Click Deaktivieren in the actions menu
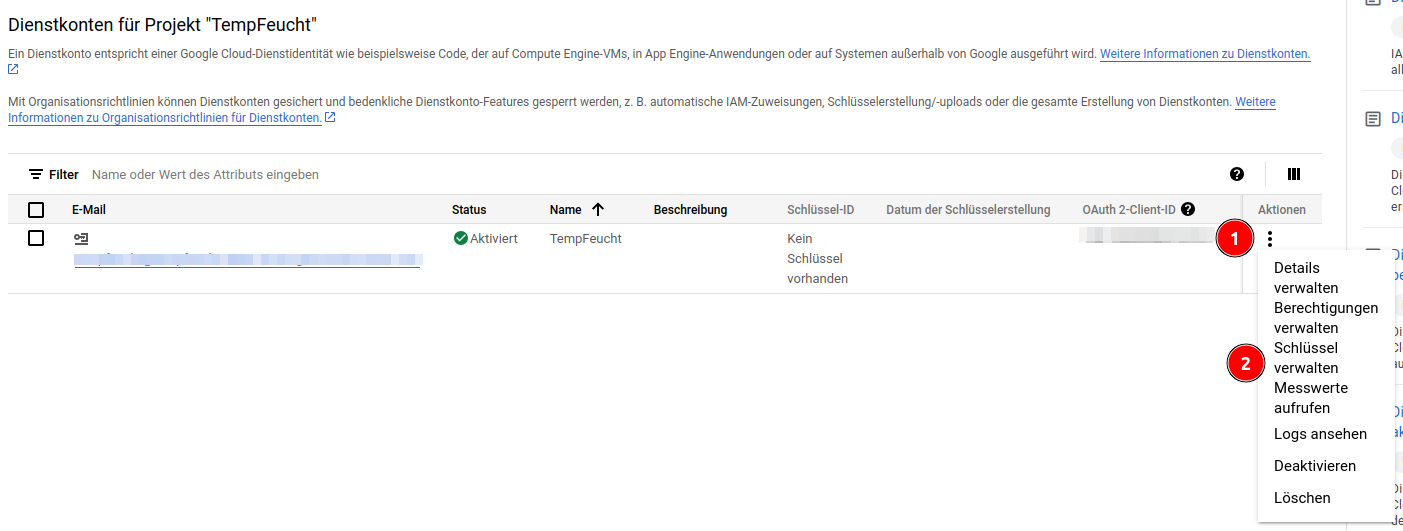This screenshot has width=1403, height=531. click(1314, 466)
